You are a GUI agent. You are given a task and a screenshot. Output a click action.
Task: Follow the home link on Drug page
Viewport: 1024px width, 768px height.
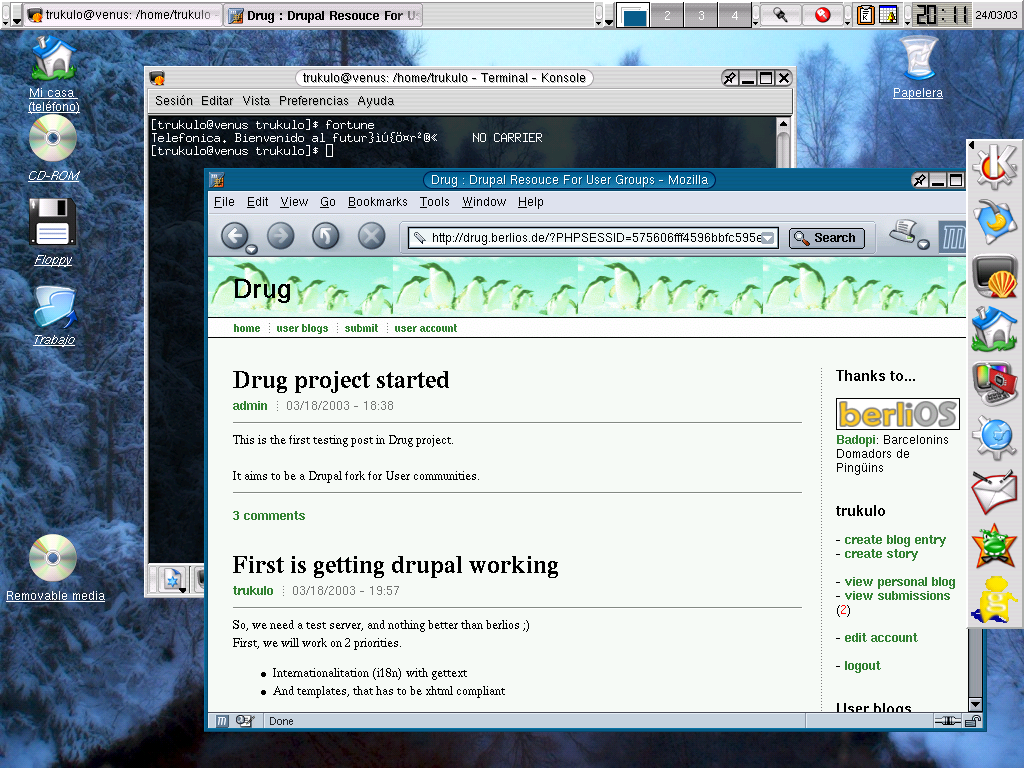coord(247,328)
